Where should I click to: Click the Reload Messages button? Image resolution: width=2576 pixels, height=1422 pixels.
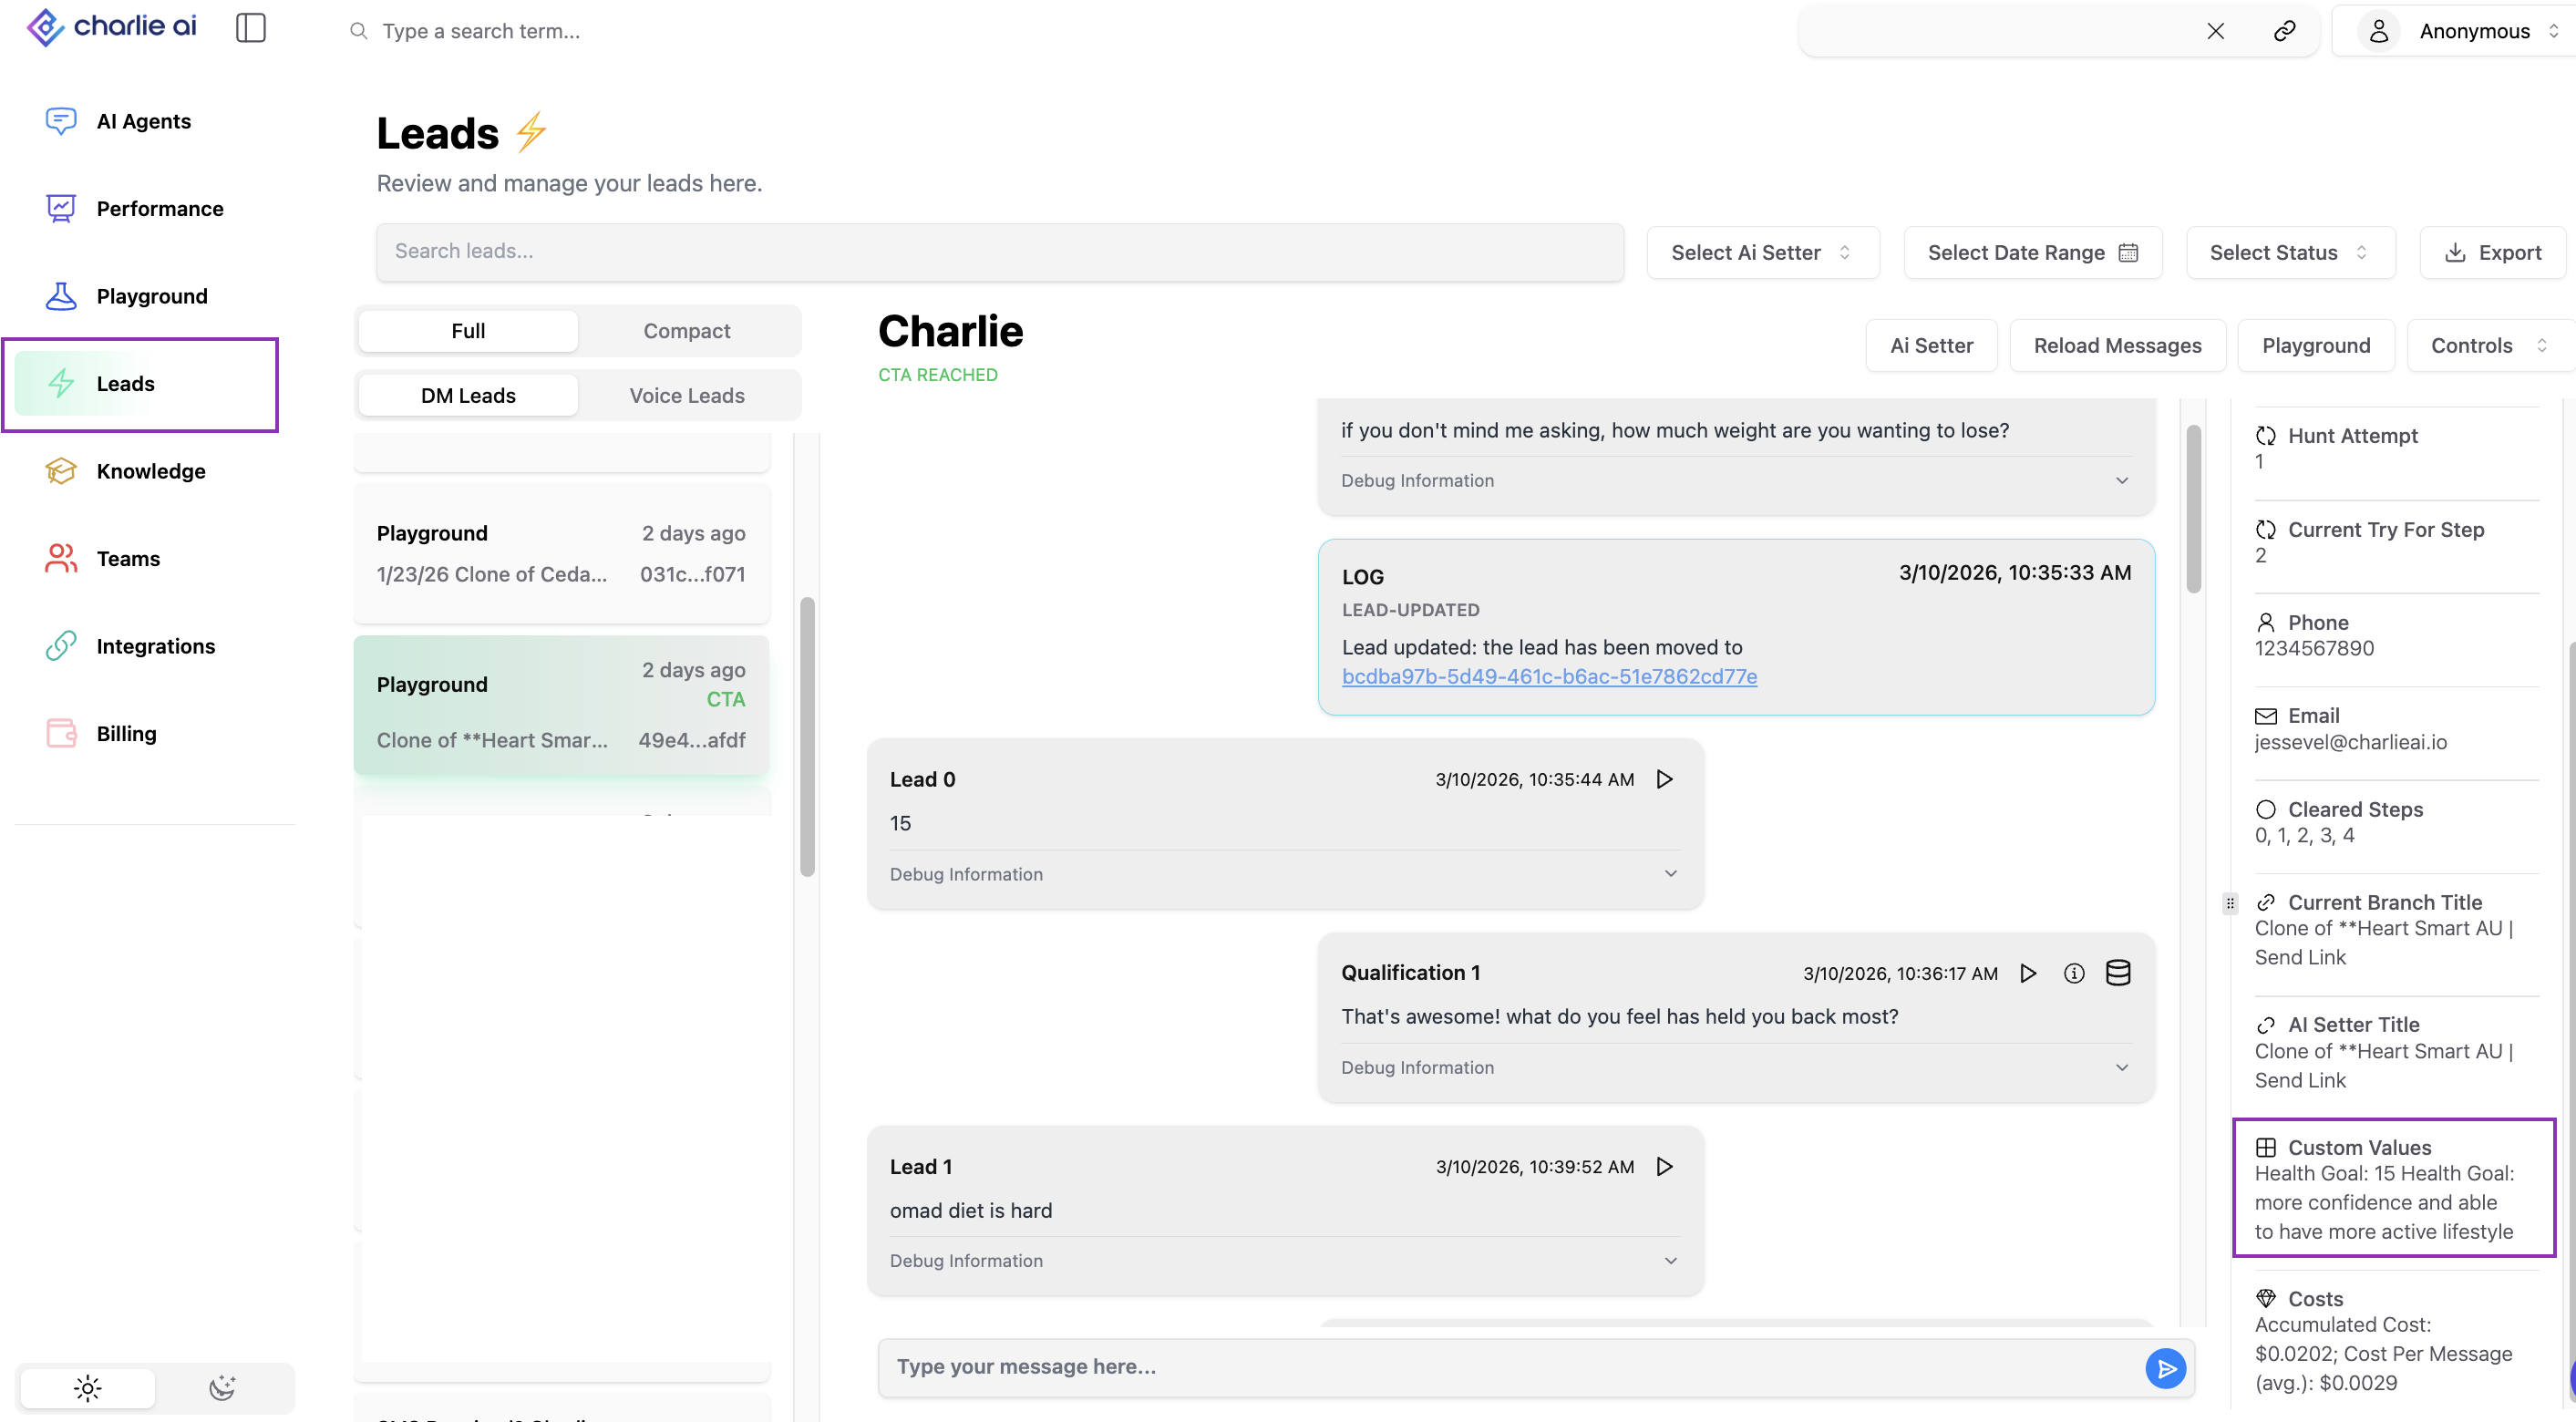[x=2117, y=346]
